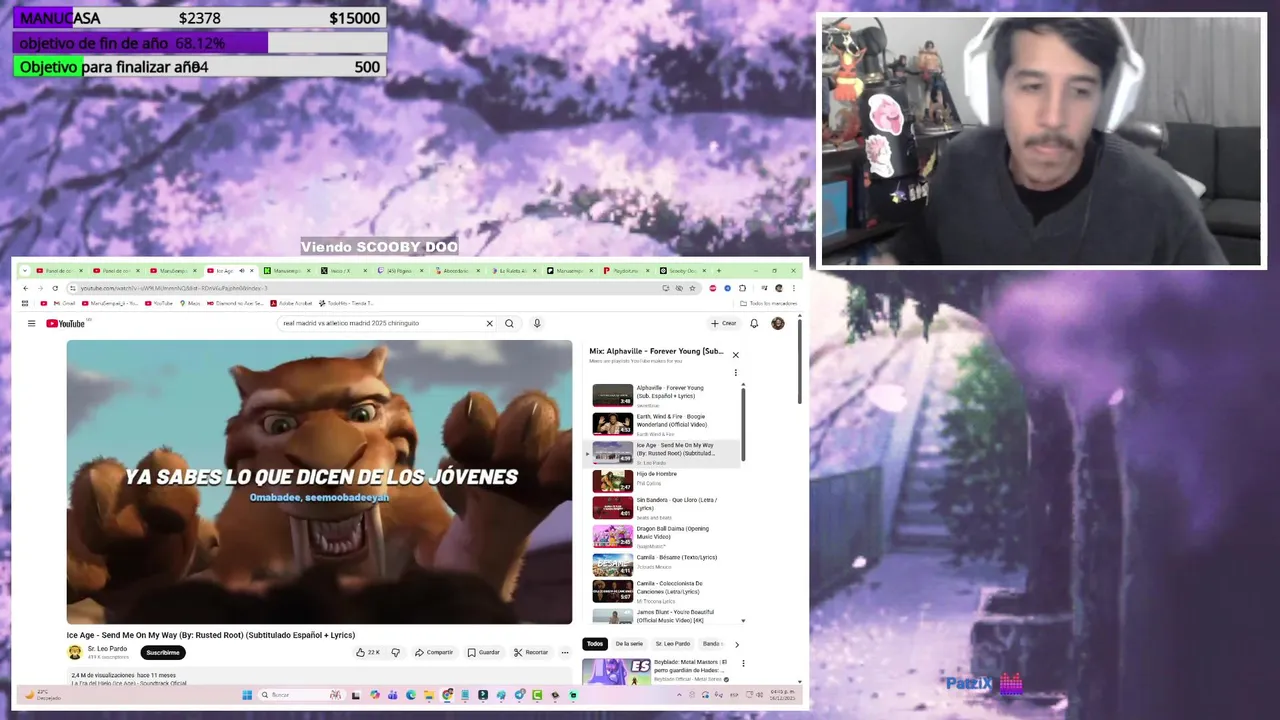Play Dragon Ball Daima Opening video
Viewport: 1280px width, 720px height.
tap(664, 537)
